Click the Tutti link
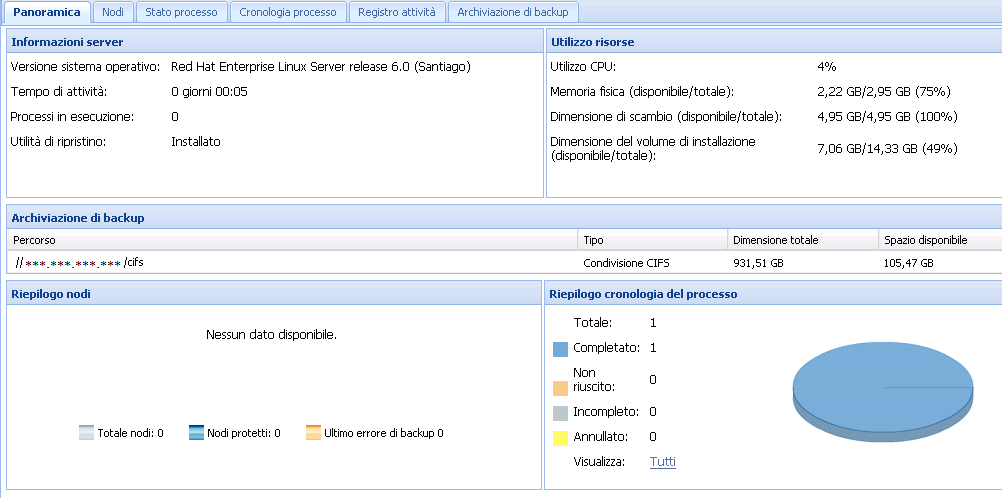1002x498 pixels. click(662, 461)
